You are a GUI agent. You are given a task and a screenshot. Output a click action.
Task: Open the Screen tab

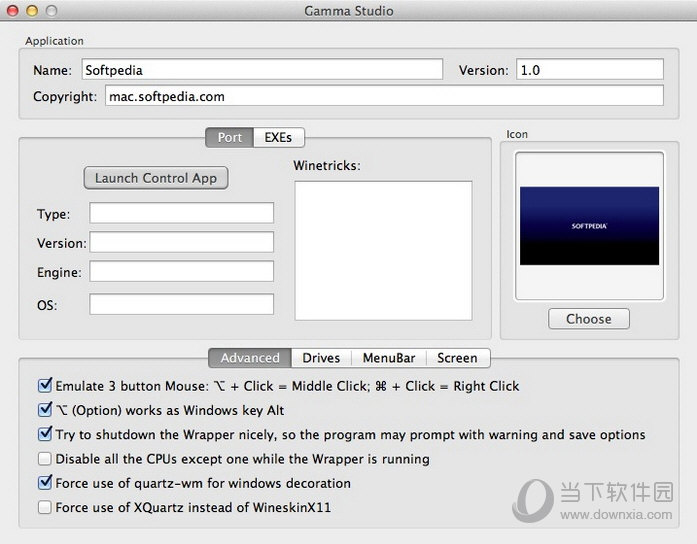coord(457,358)
